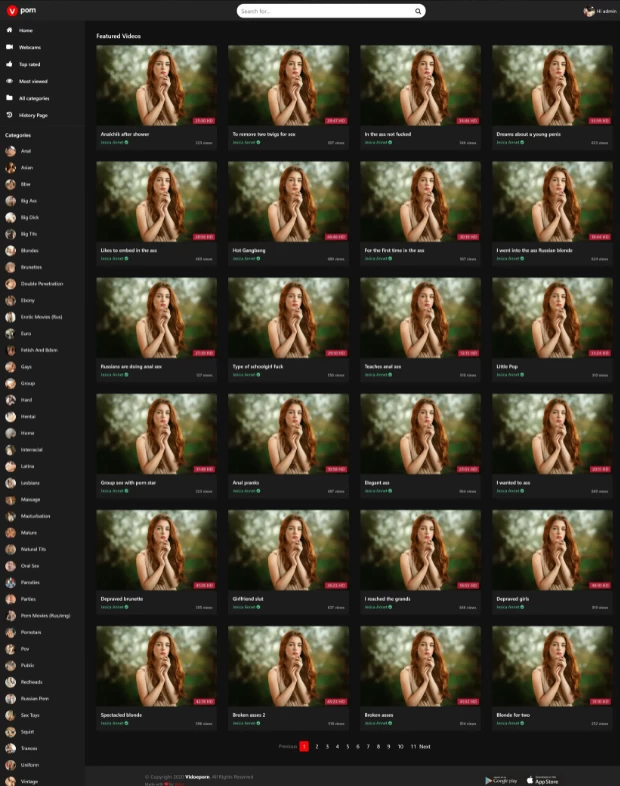Open the Most viewed menu item
620x786 pixels.
tap(33, 81)
